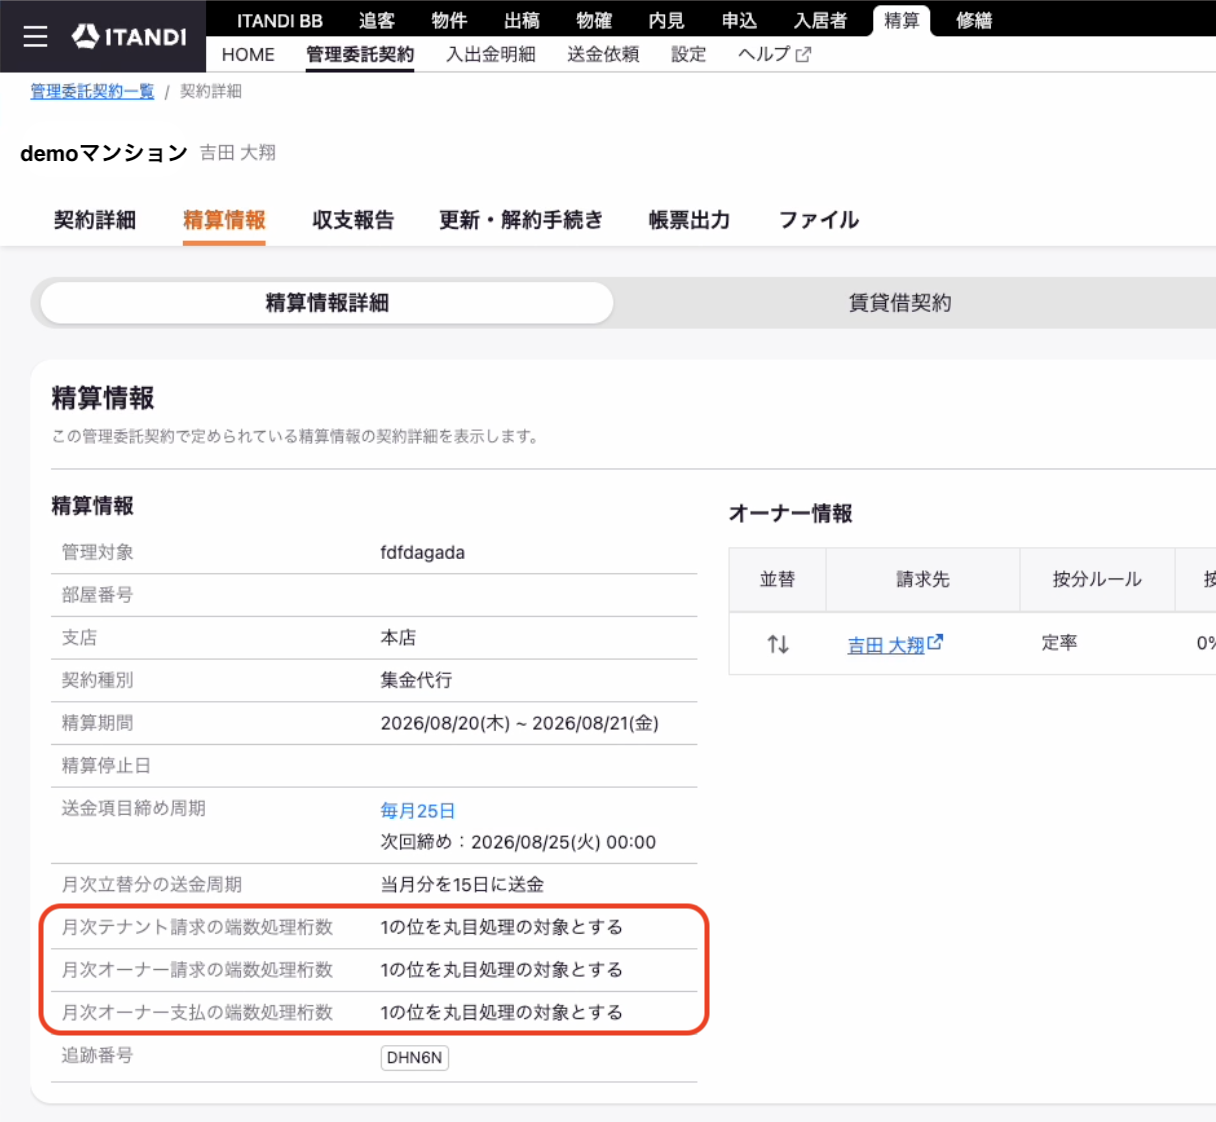
Task: Open the 申込 top menu
Action: click(739, 20)
